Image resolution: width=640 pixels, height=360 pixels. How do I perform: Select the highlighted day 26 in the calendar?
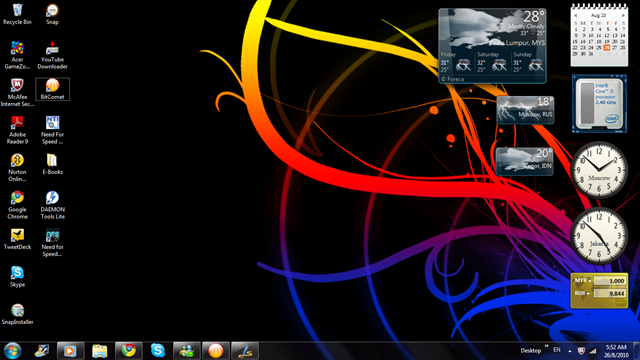point(607,48)
